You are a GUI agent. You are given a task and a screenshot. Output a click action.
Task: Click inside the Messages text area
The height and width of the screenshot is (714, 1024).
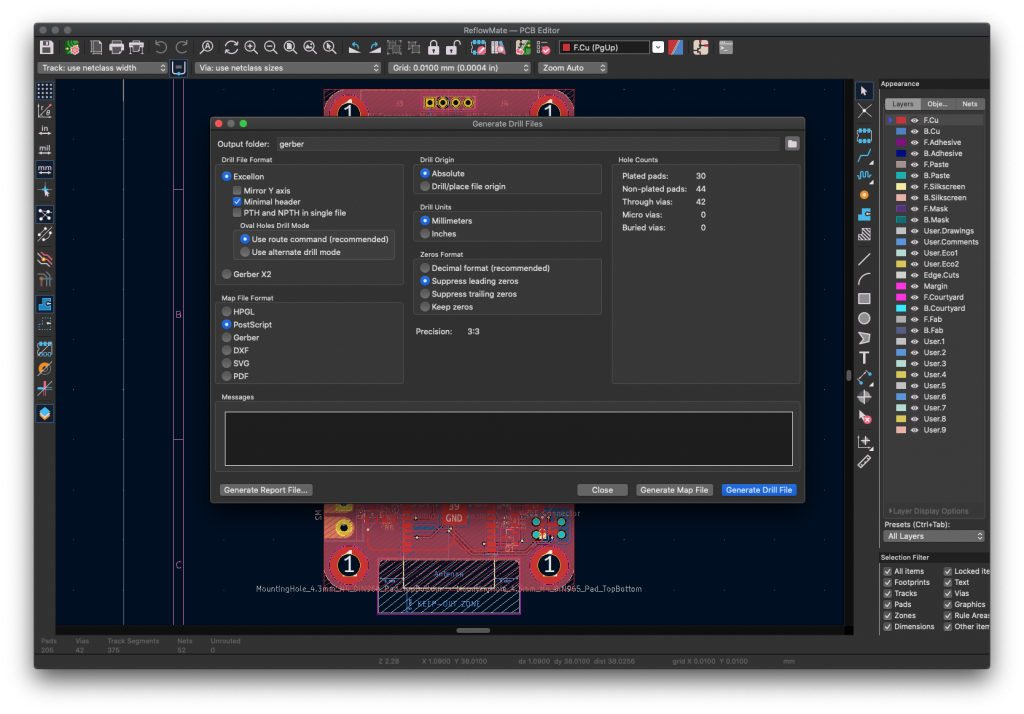click(x=509, y=438)
